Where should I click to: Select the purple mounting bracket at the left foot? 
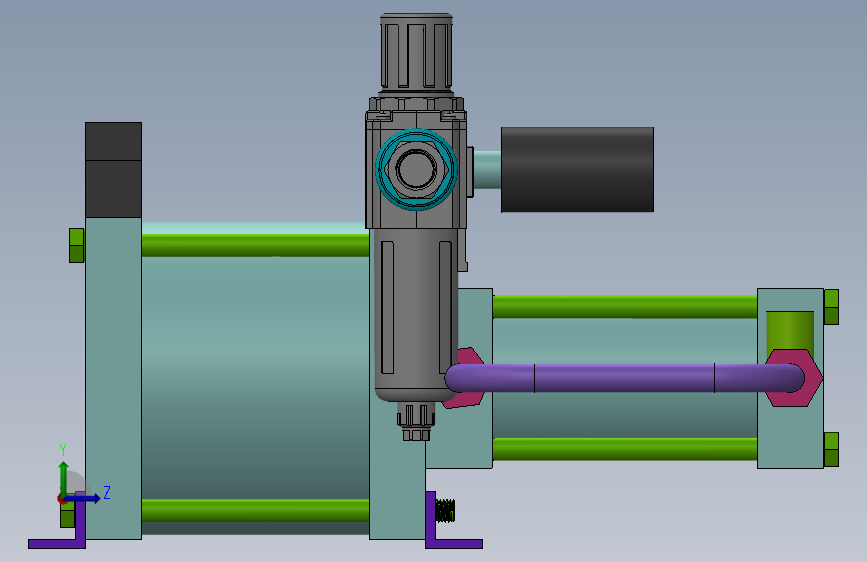(57, 544)
